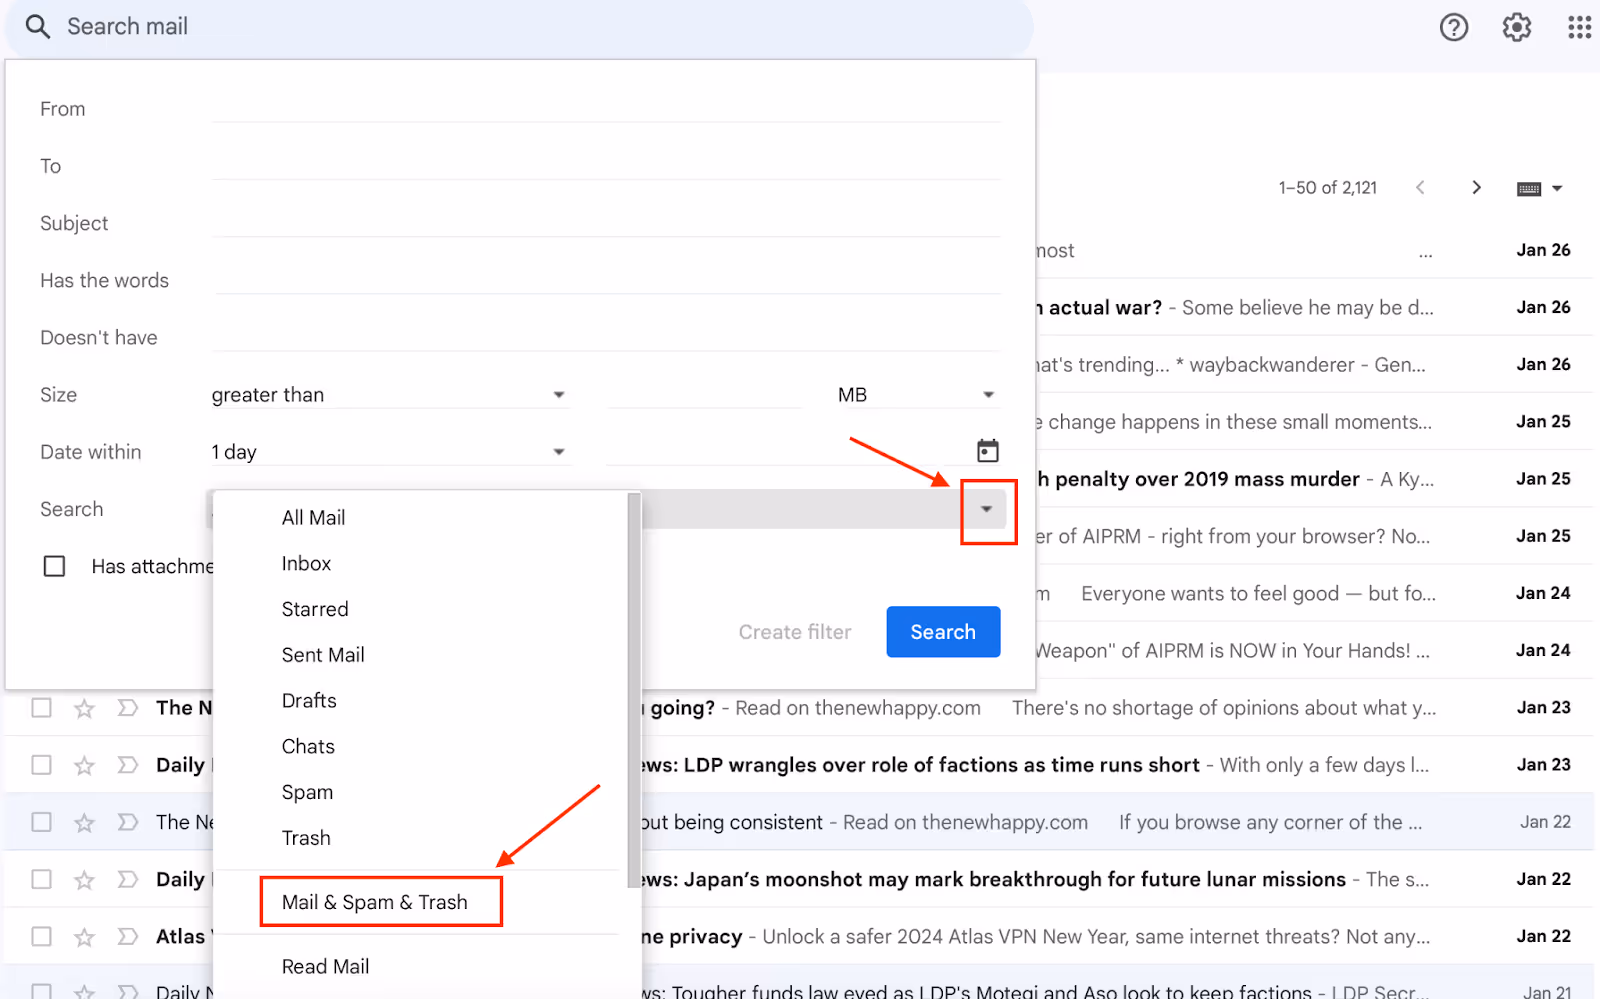Click the Create filter button
Screen dimensions: 1600x999
click(x=794, y=631)
